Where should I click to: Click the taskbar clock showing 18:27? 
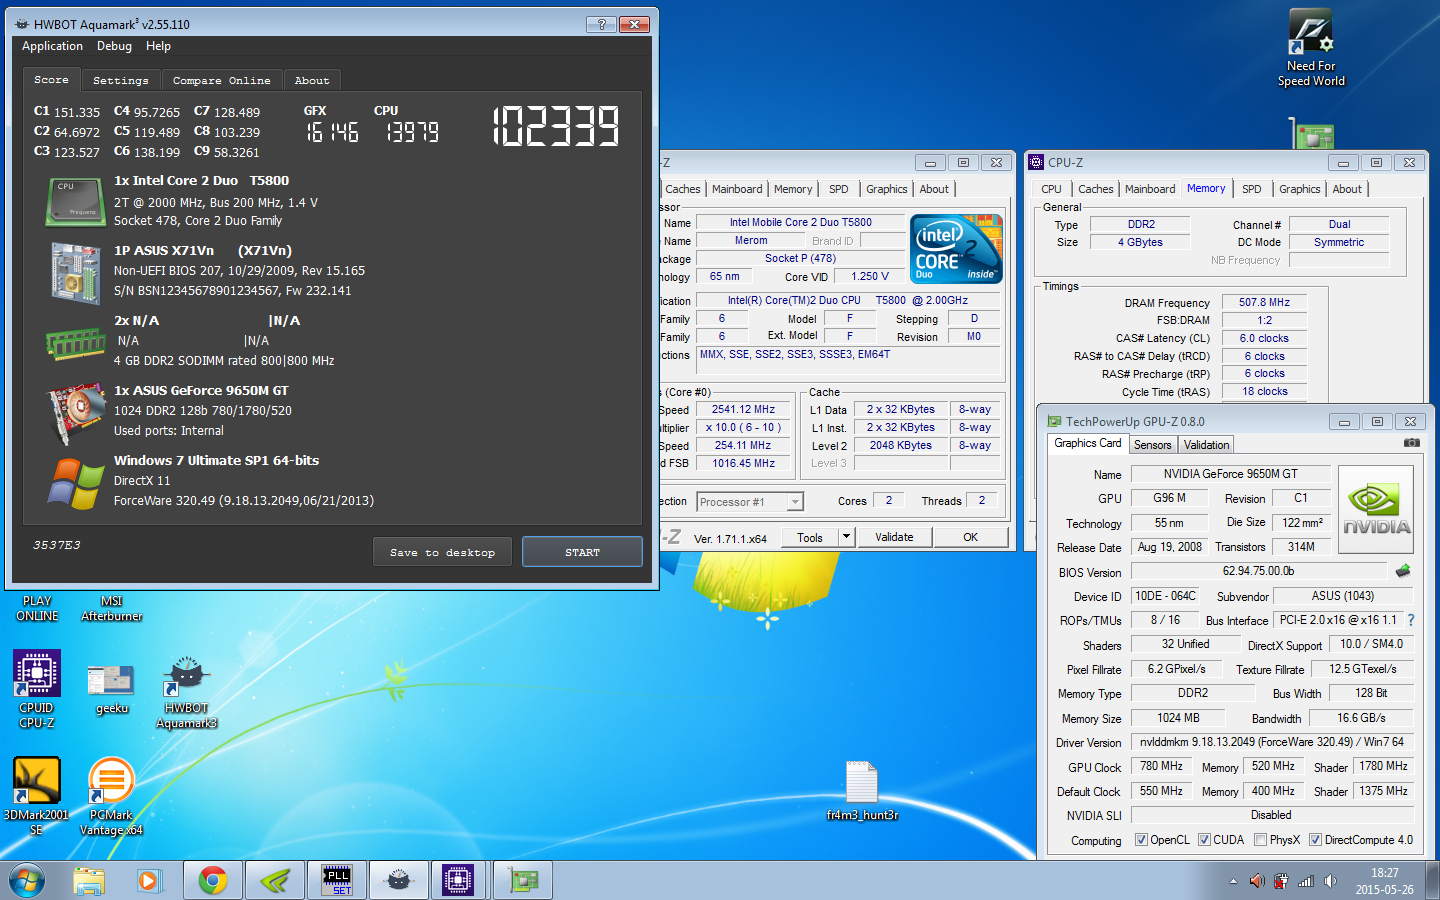(1384, 881)
